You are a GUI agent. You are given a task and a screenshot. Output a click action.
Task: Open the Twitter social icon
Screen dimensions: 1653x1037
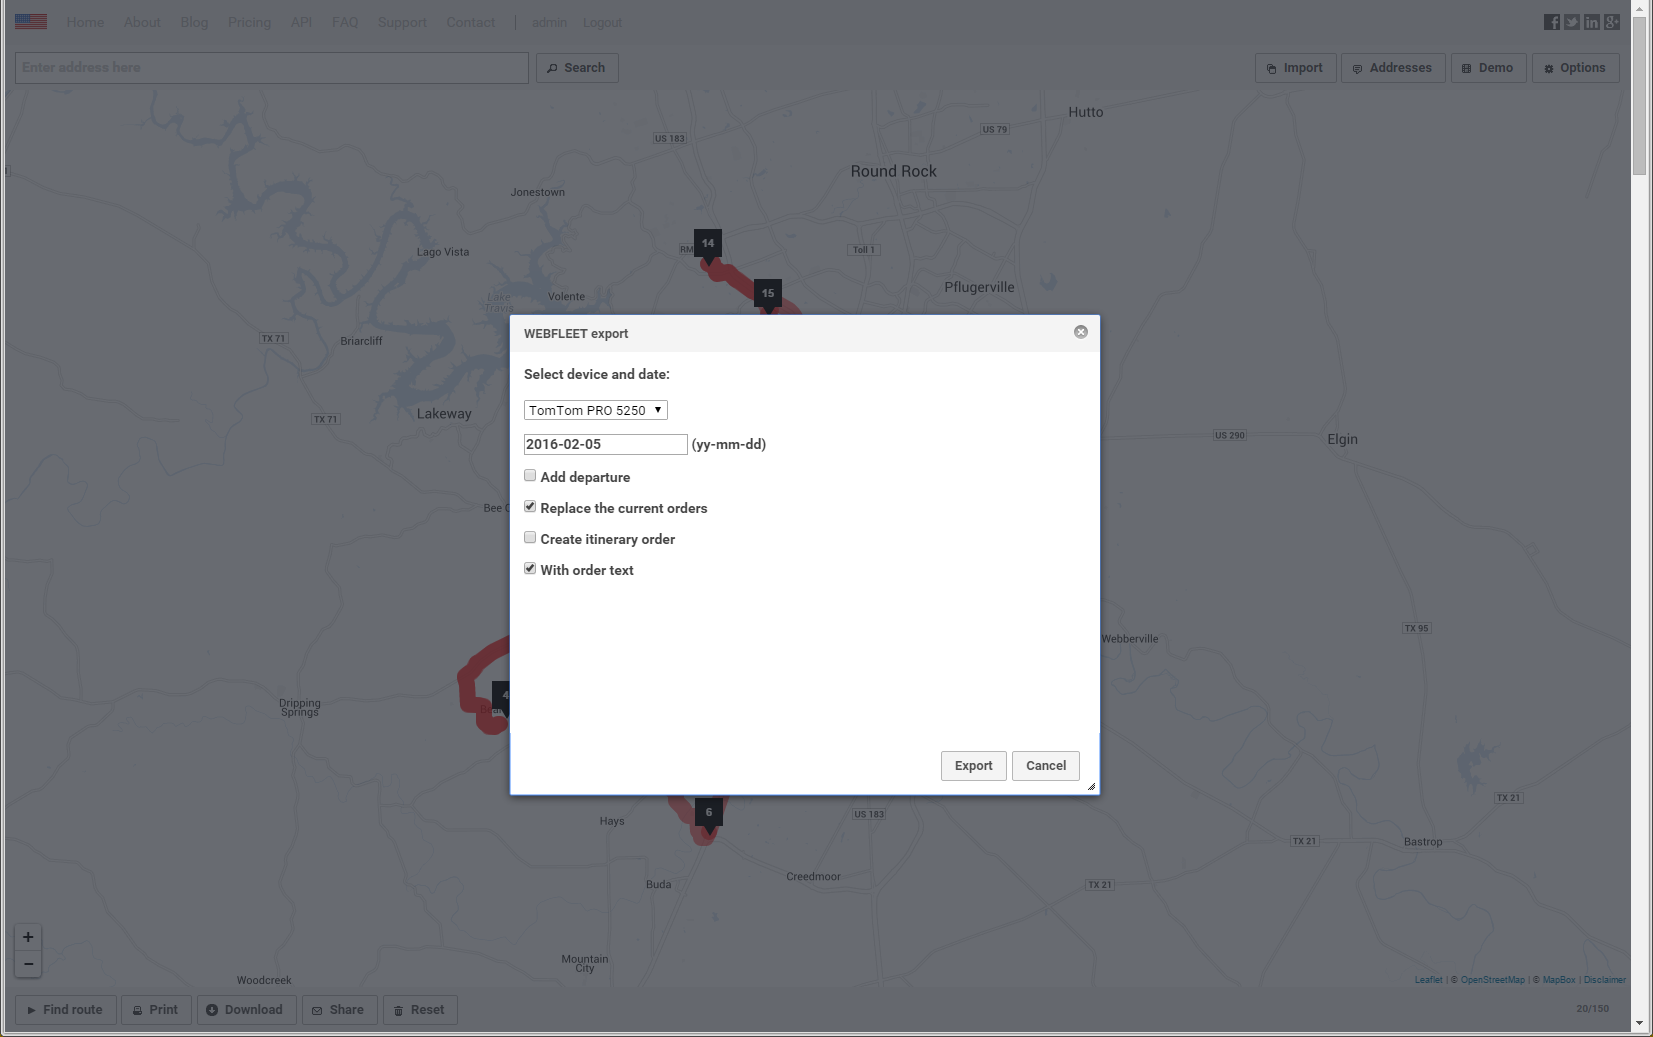tap(1572, 22)
